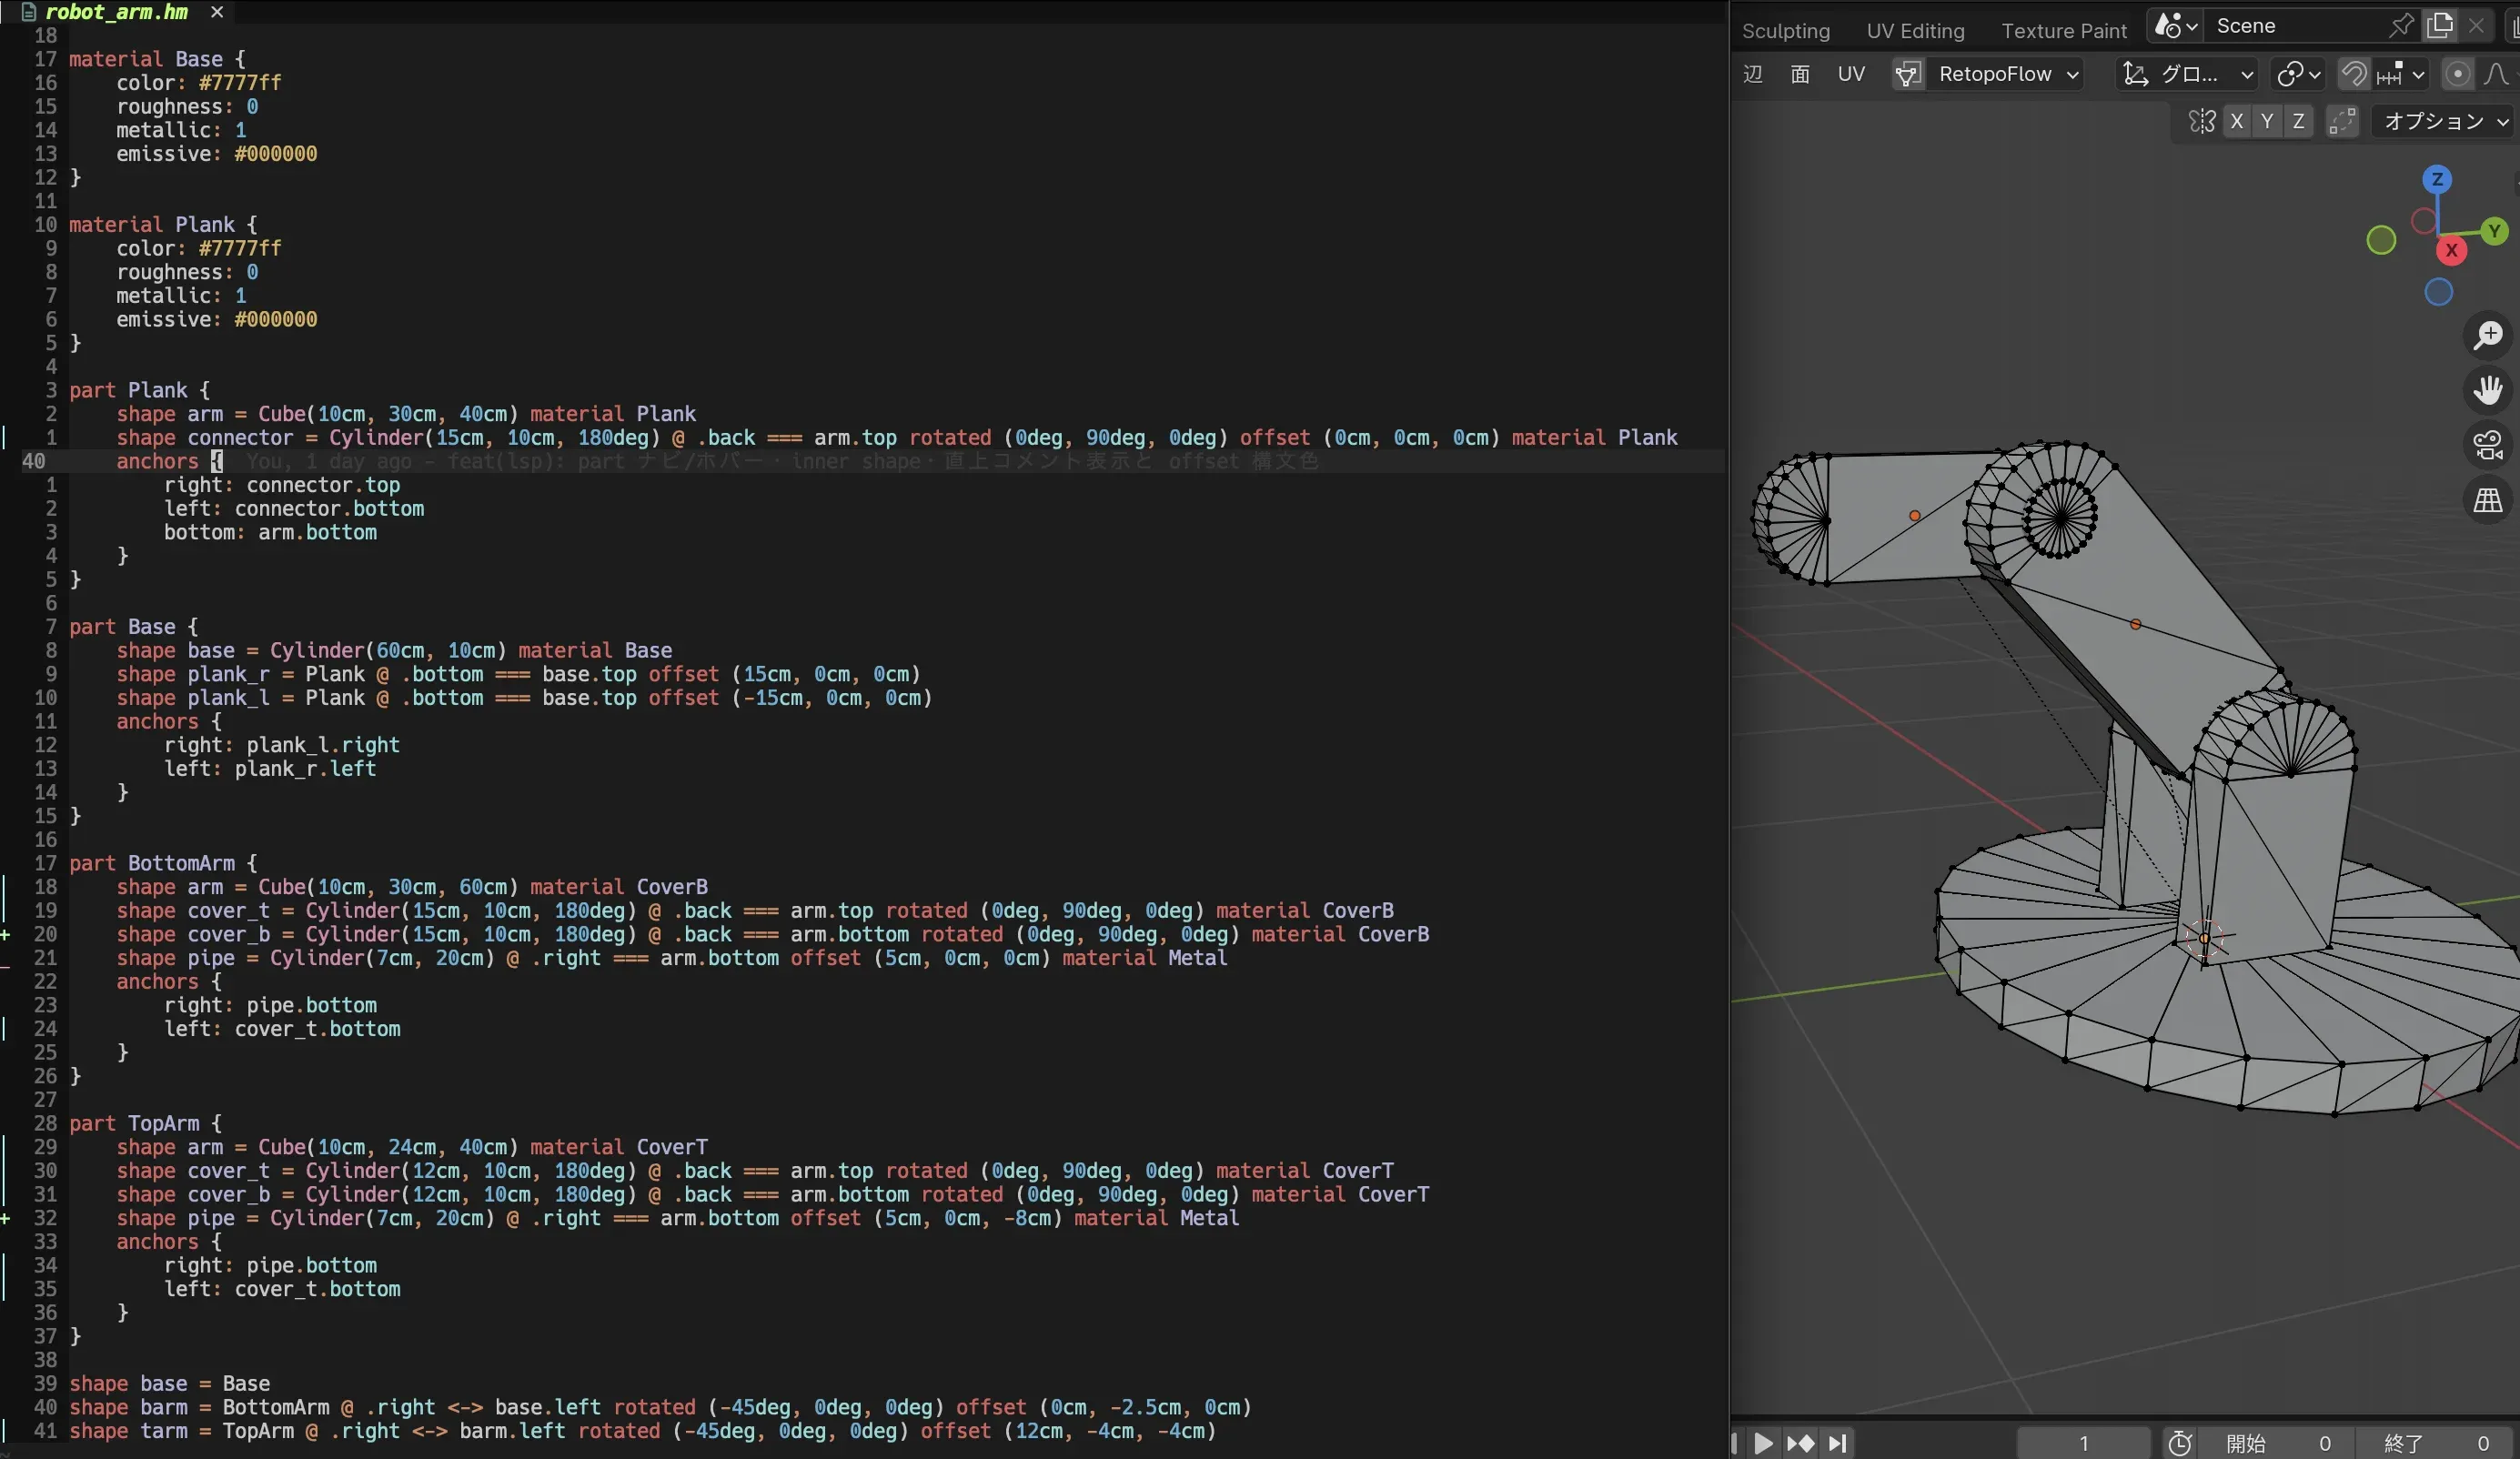2520x1459 pixels.
Task: Open the pivot point dropdown
Action: click(x=2298, y=74)
